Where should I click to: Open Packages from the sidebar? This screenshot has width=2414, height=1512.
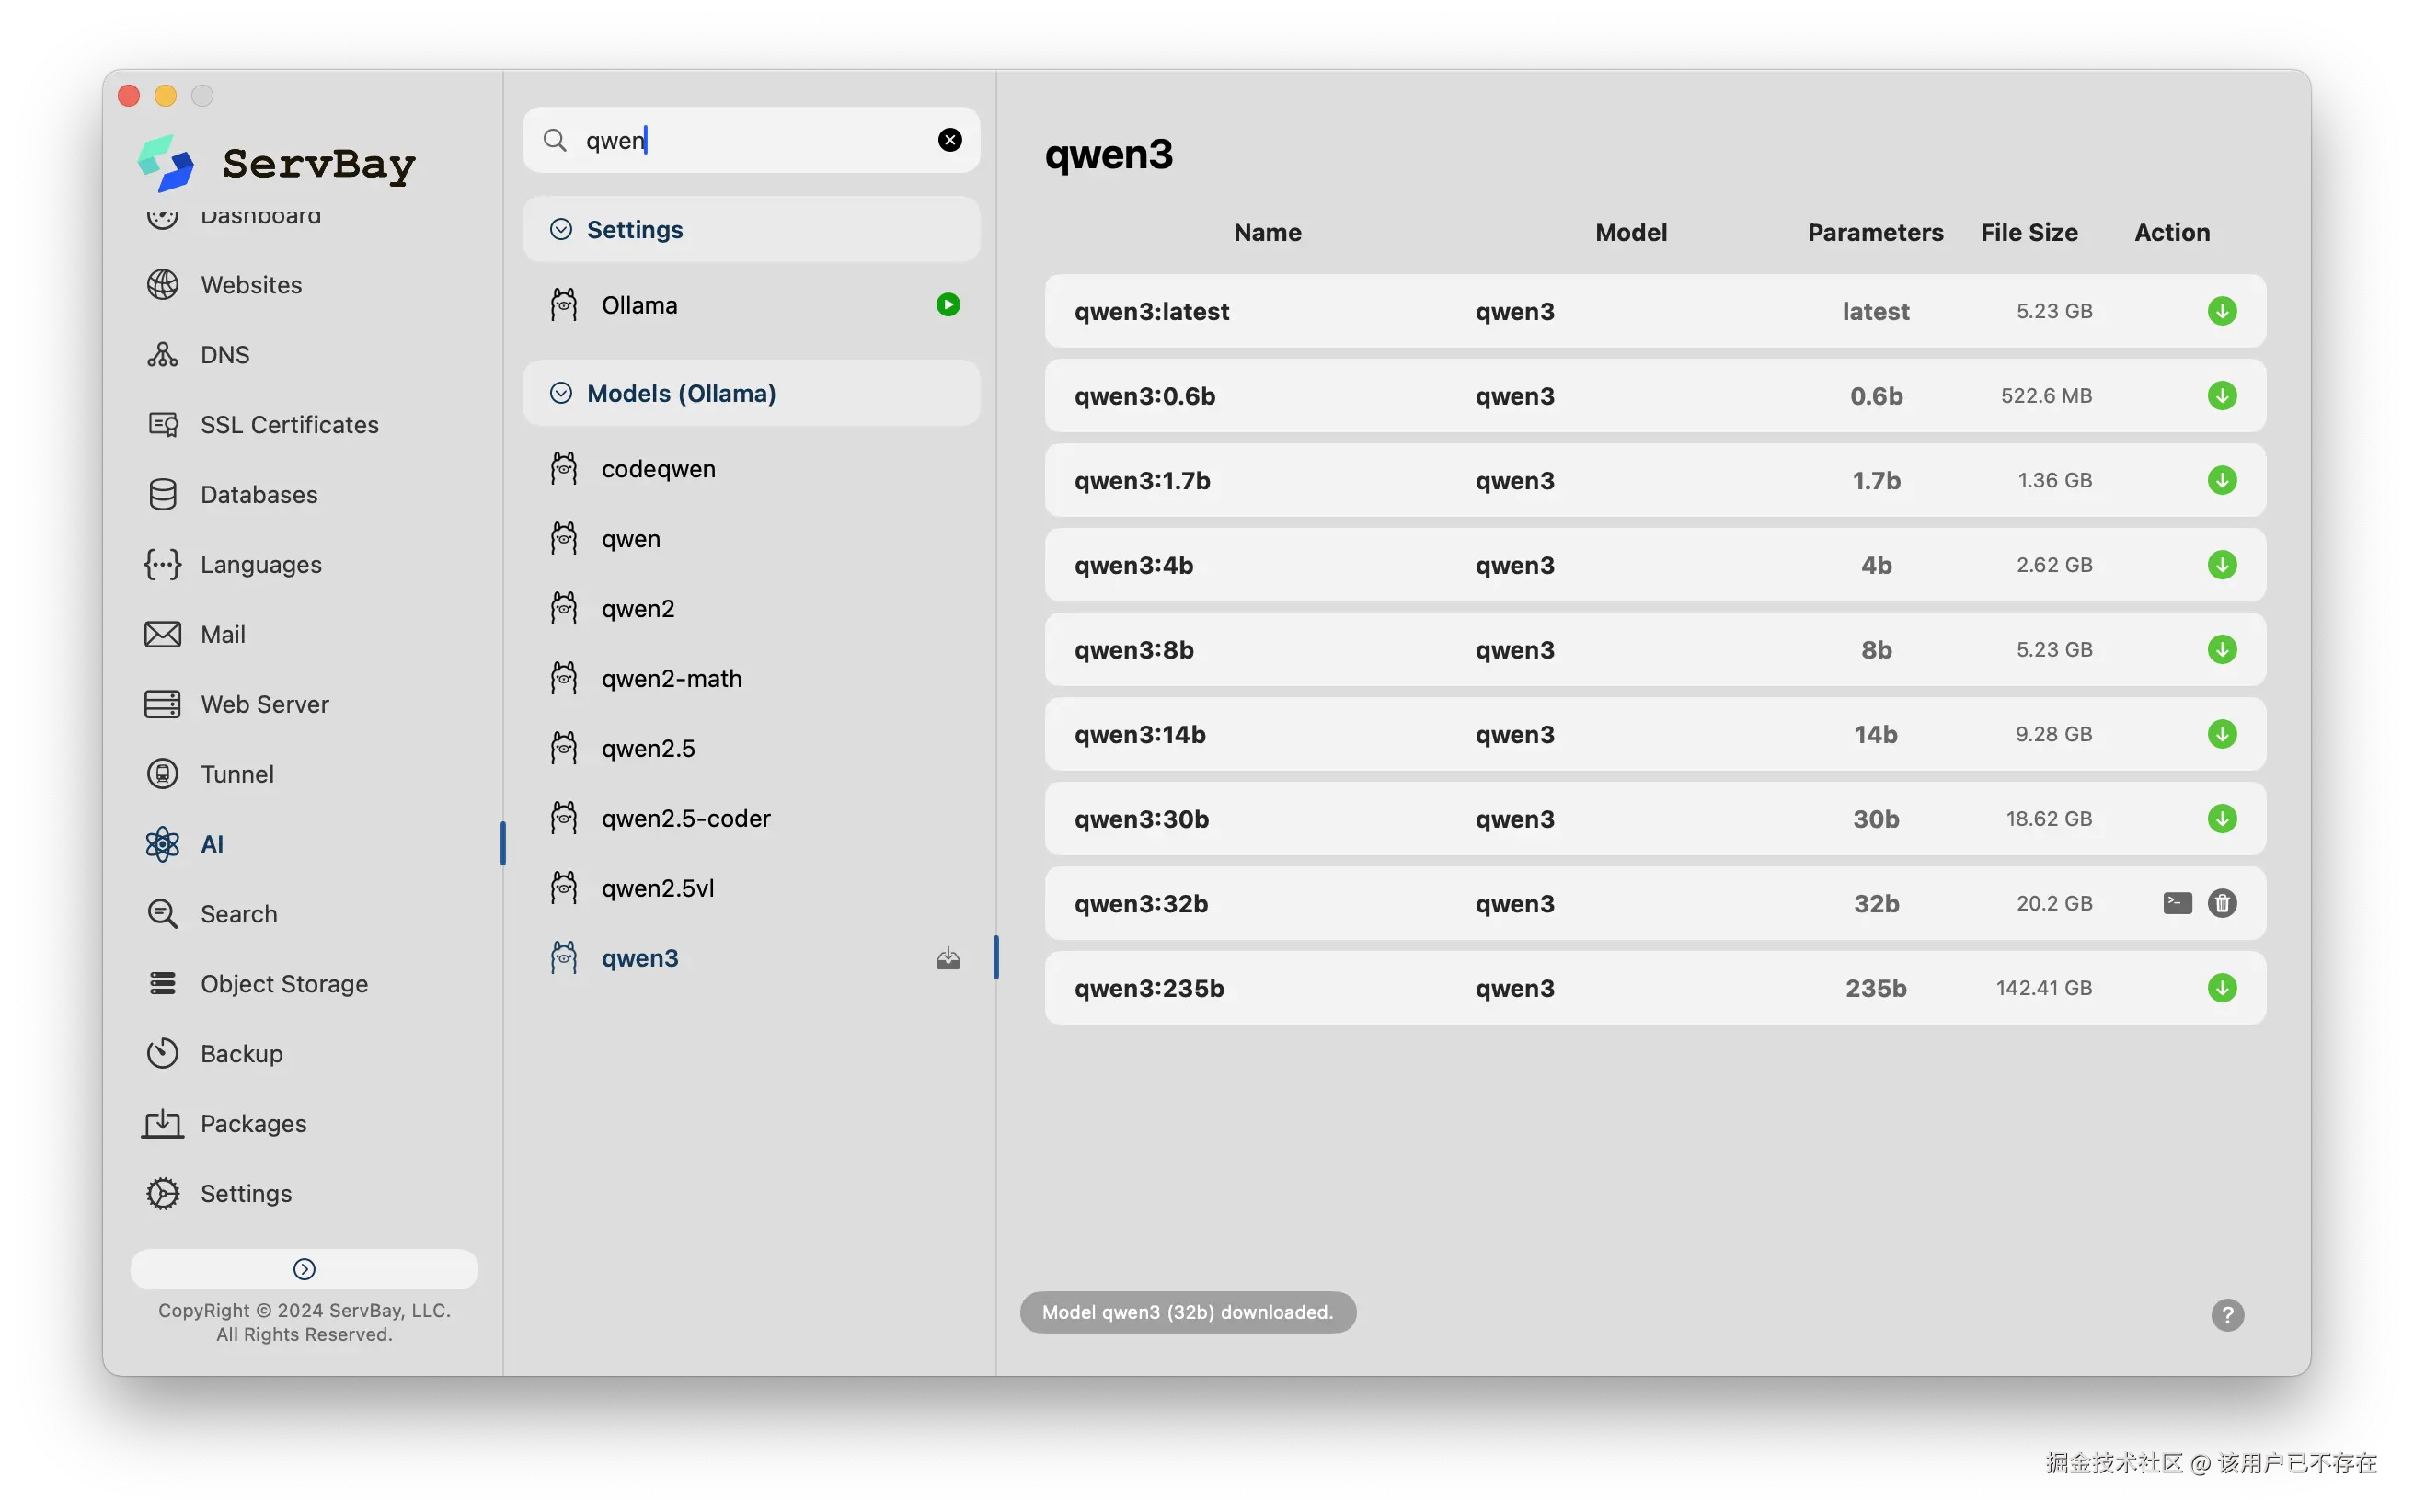pyautogui.click(x=253, y=1124)
